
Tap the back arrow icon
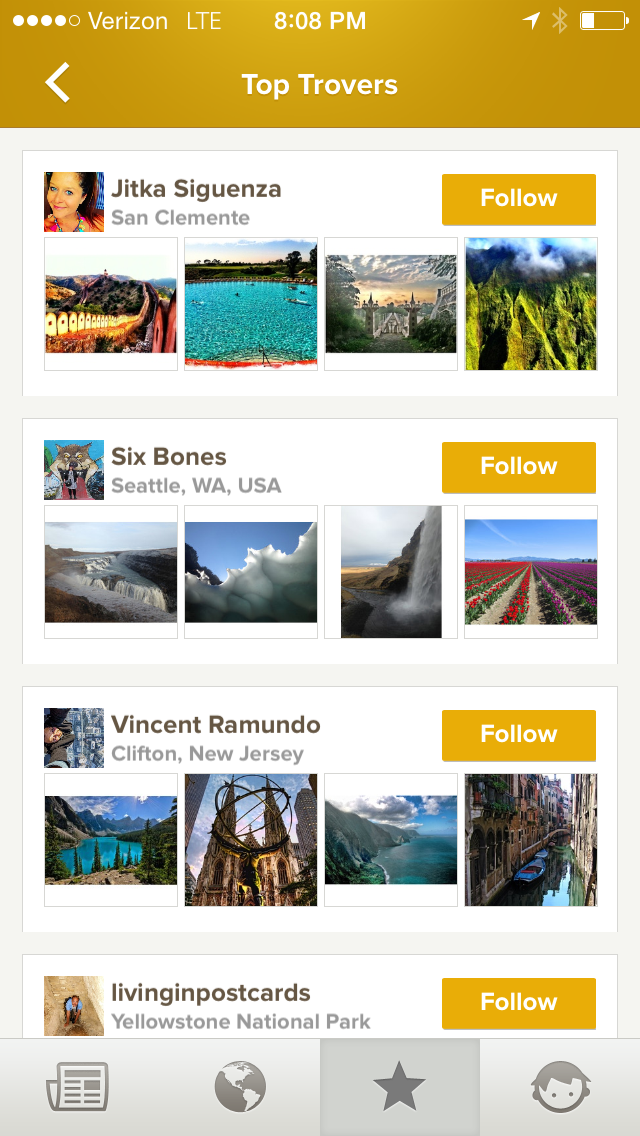pos(58,83)
